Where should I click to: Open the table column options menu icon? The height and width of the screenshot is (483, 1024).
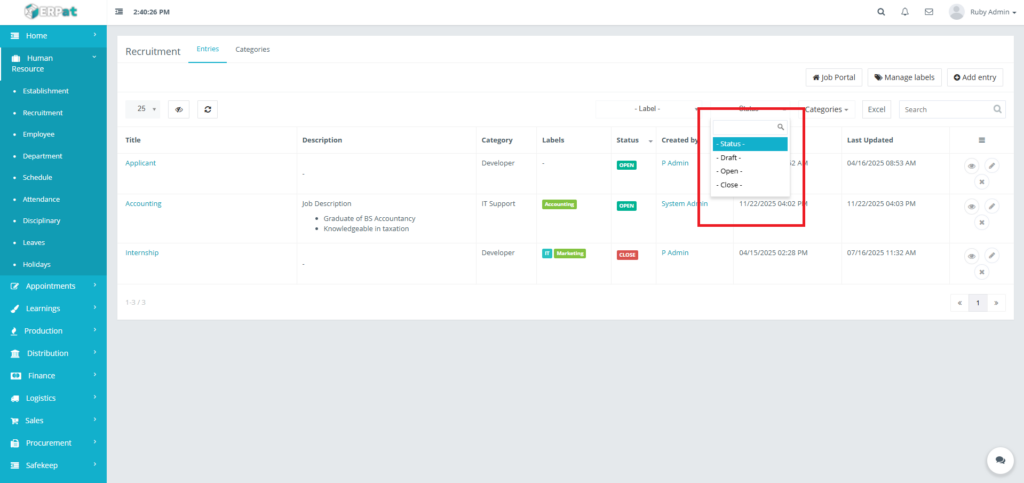click(981, 140)
